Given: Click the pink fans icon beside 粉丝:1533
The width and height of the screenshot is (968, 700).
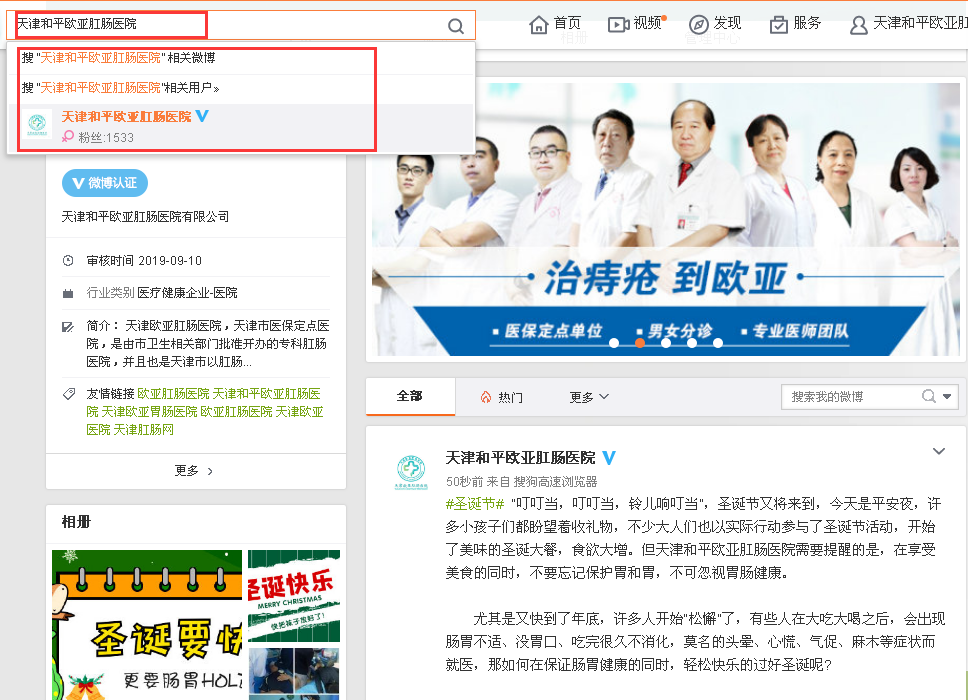Looking at the screenshot, I should click(68, 136).
